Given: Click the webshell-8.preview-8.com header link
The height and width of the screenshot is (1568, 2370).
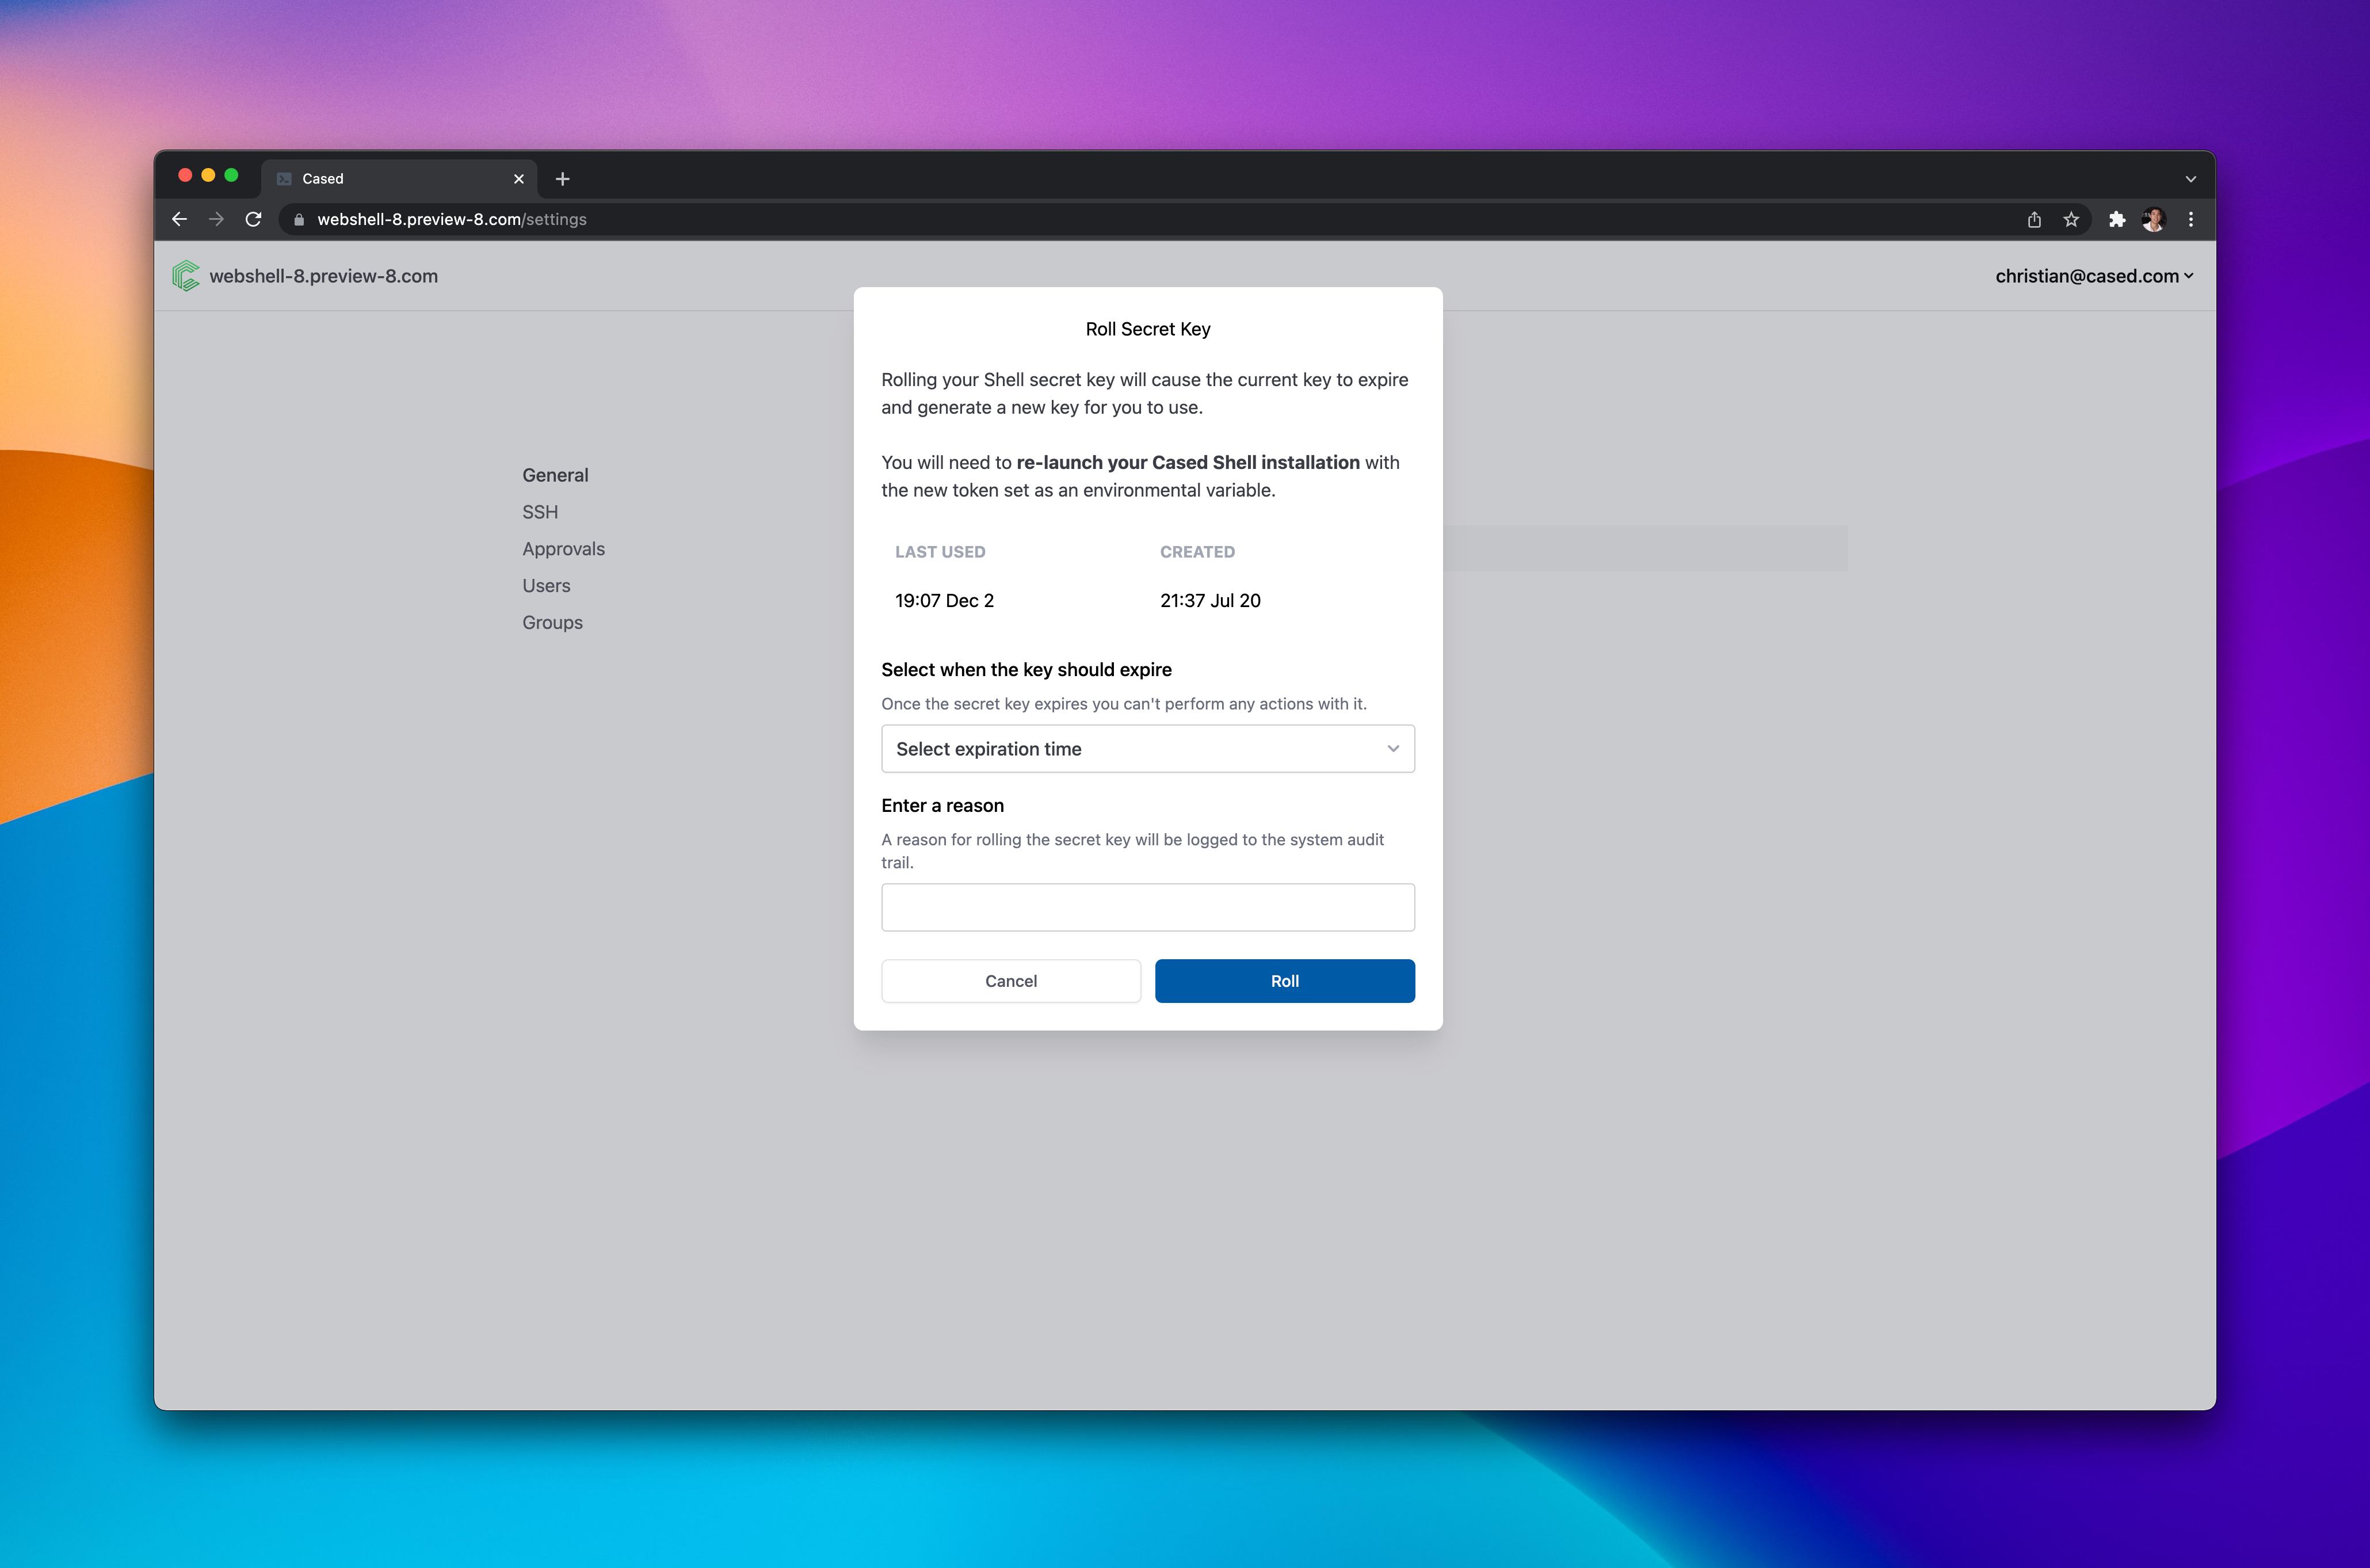Looking at the screenshot, I should 323,276.
